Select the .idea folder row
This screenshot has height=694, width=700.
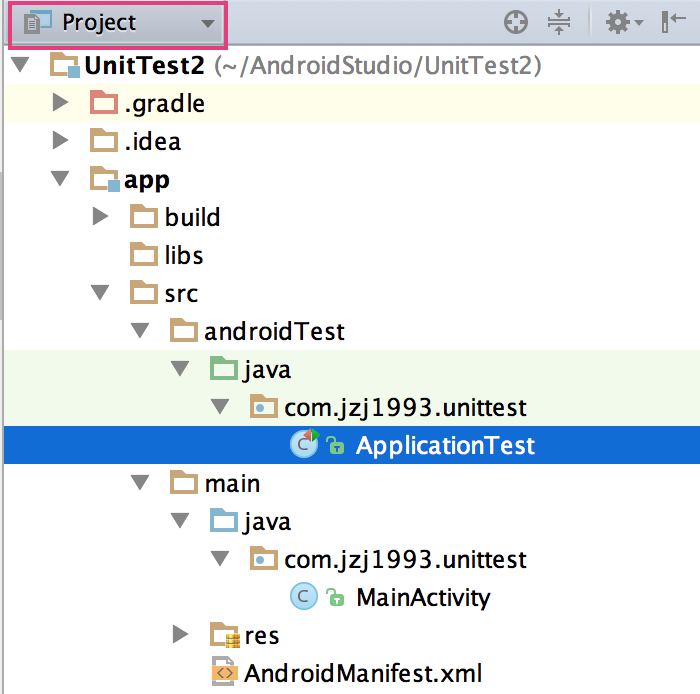(352, 141)
